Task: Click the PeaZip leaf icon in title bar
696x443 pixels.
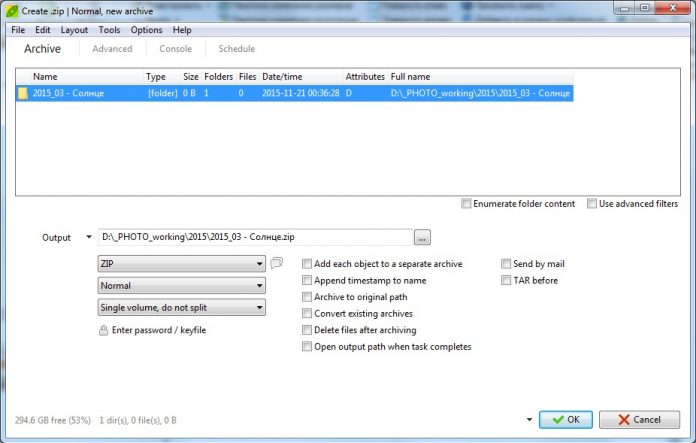Action: 9,9
